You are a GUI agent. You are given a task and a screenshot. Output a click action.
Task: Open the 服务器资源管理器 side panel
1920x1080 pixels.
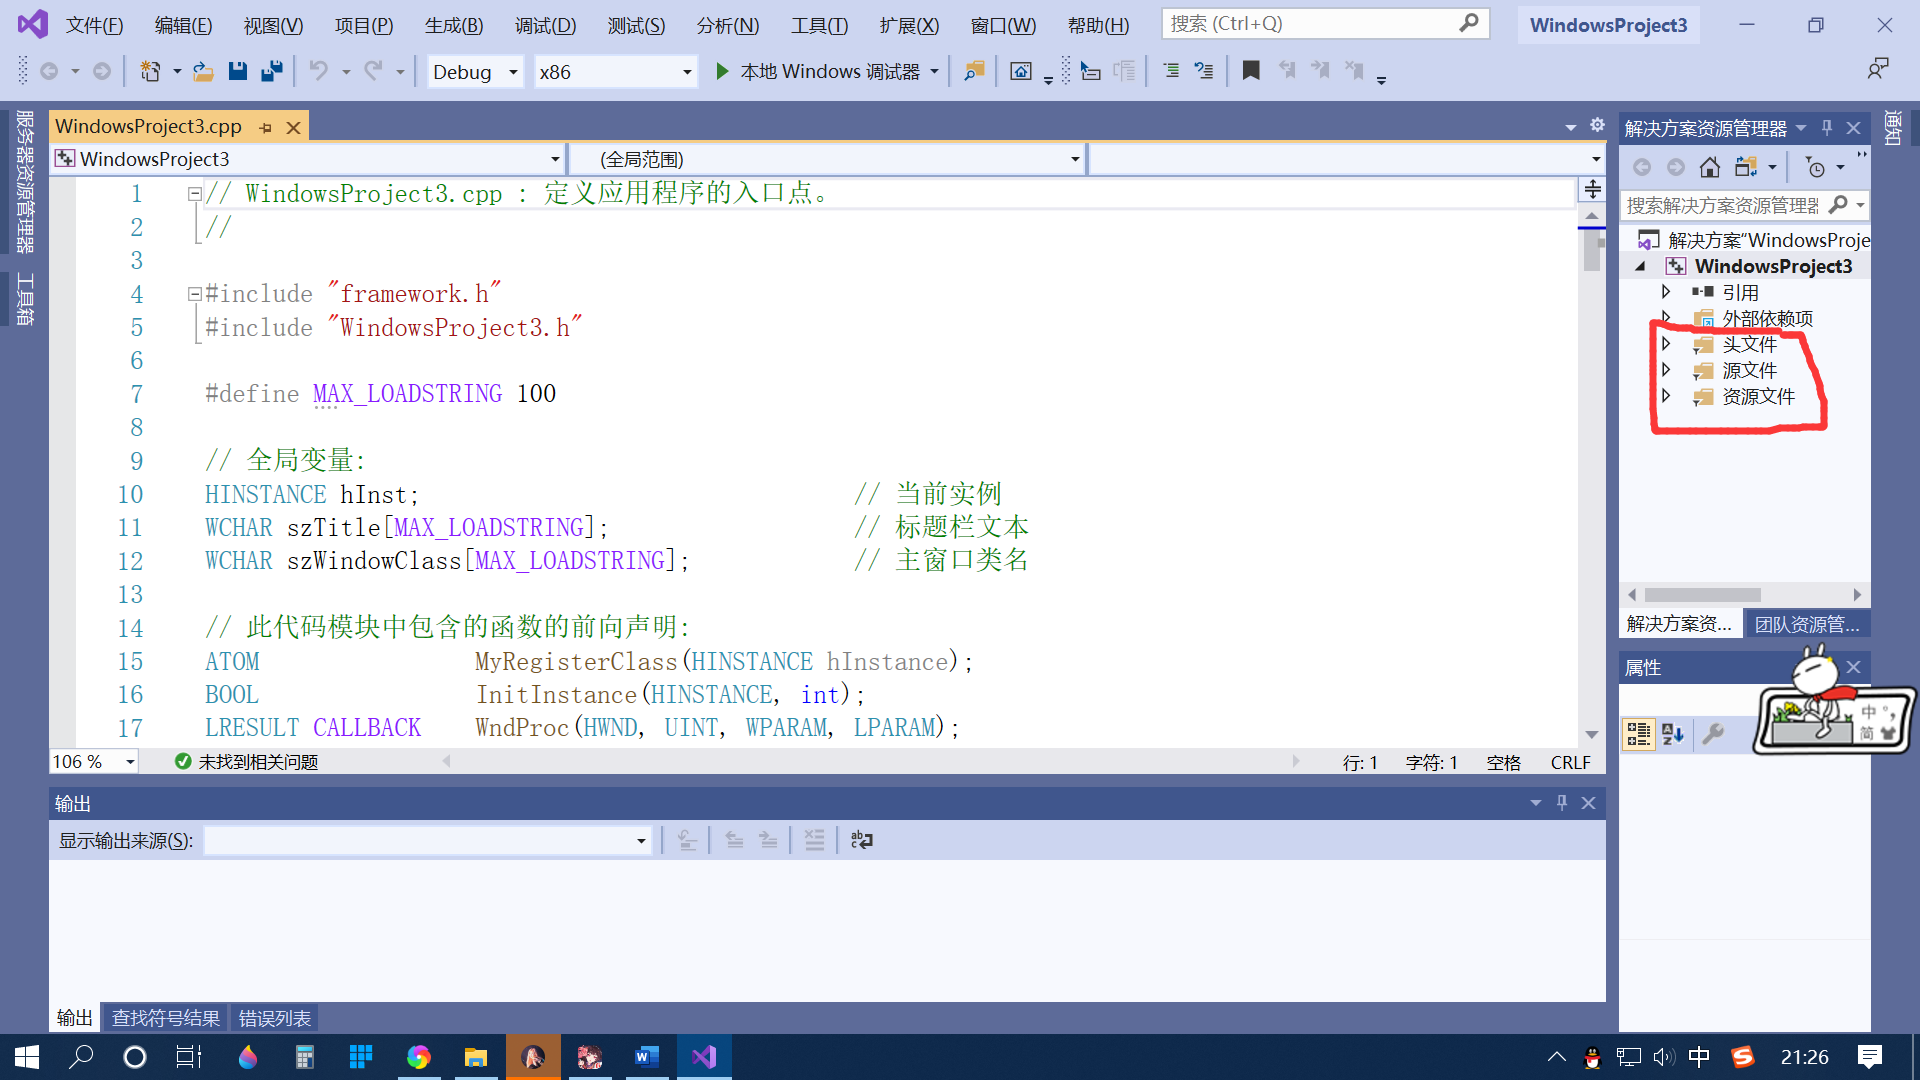(24, 181)
